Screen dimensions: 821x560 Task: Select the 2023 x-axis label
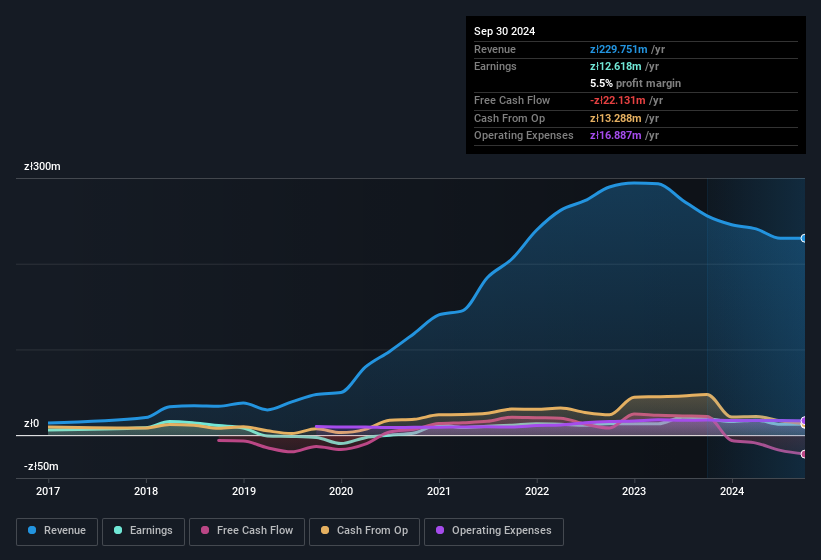click(634, 491)
